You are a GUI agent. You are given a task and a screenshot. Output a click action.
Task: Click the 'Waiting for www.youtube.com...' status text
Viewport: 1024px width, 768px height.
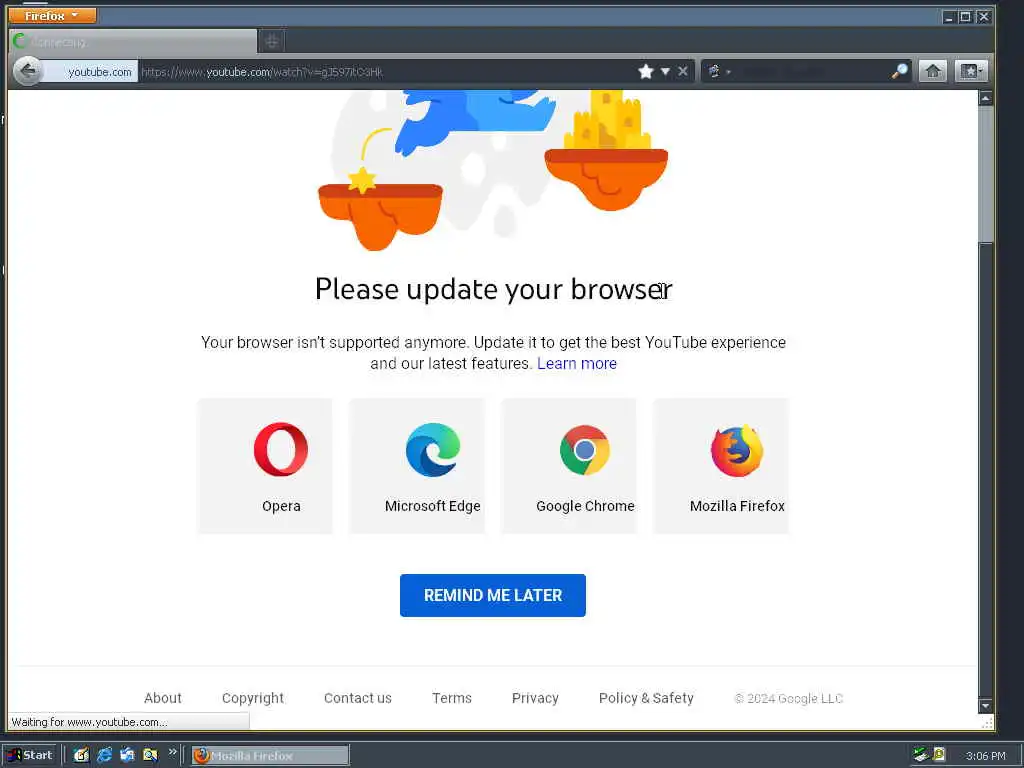coord(89,722)
